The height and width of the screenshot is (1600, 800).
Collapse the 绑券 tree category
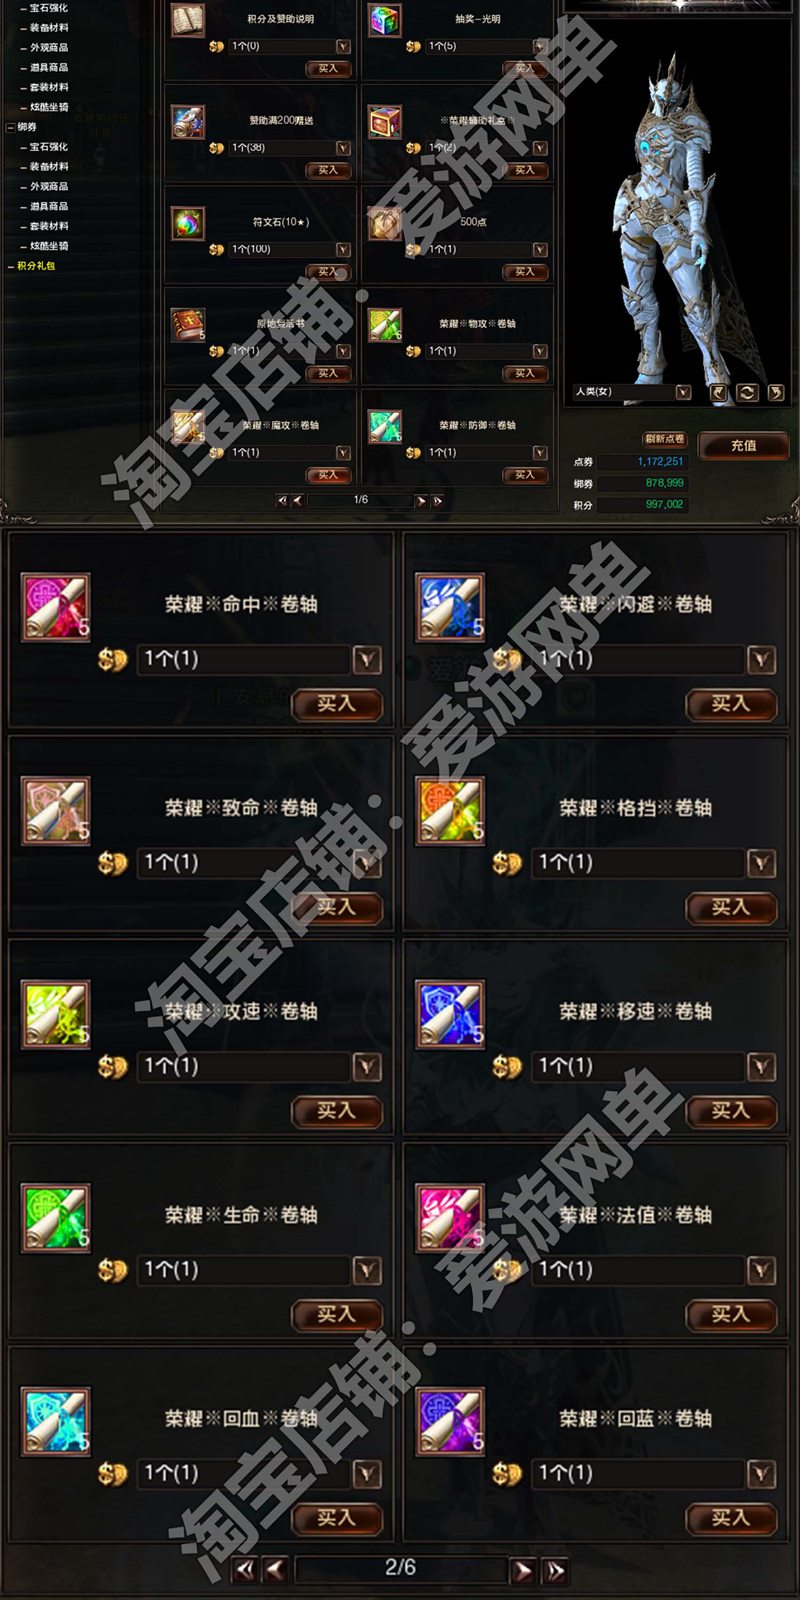point(10,127)
